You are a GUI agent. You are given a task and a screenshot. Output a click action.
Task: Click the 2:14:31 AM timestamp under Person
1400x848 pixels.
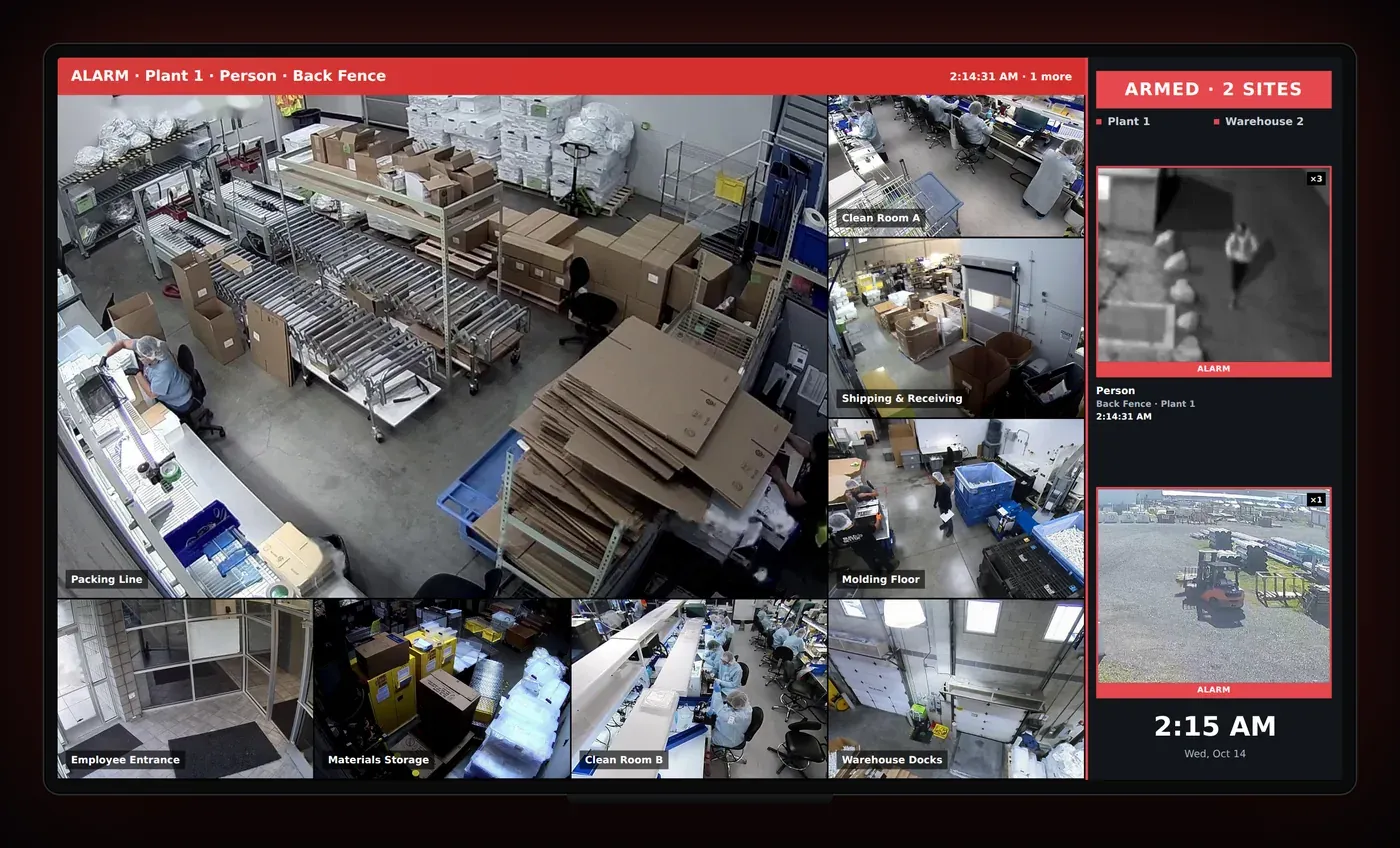click(x=1123, y=417)
